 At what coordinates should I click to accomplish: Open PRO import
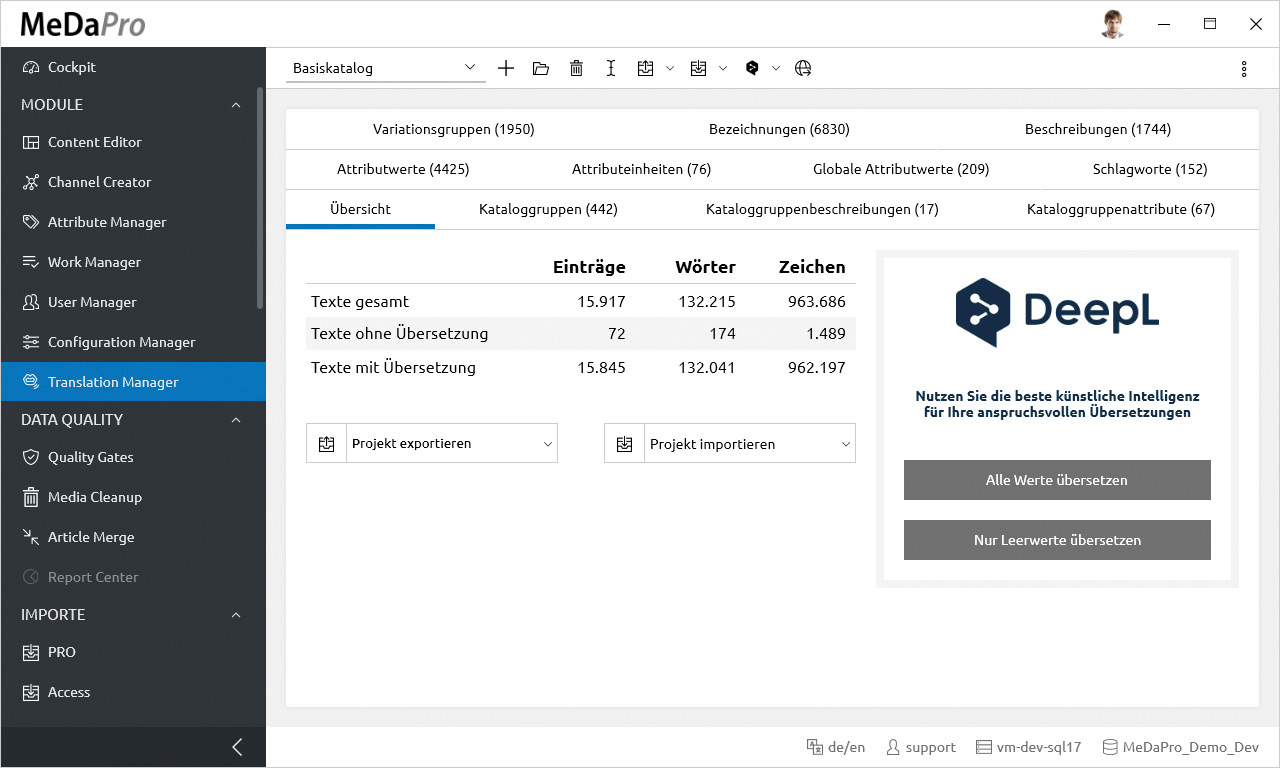click(x=133, y=652)
